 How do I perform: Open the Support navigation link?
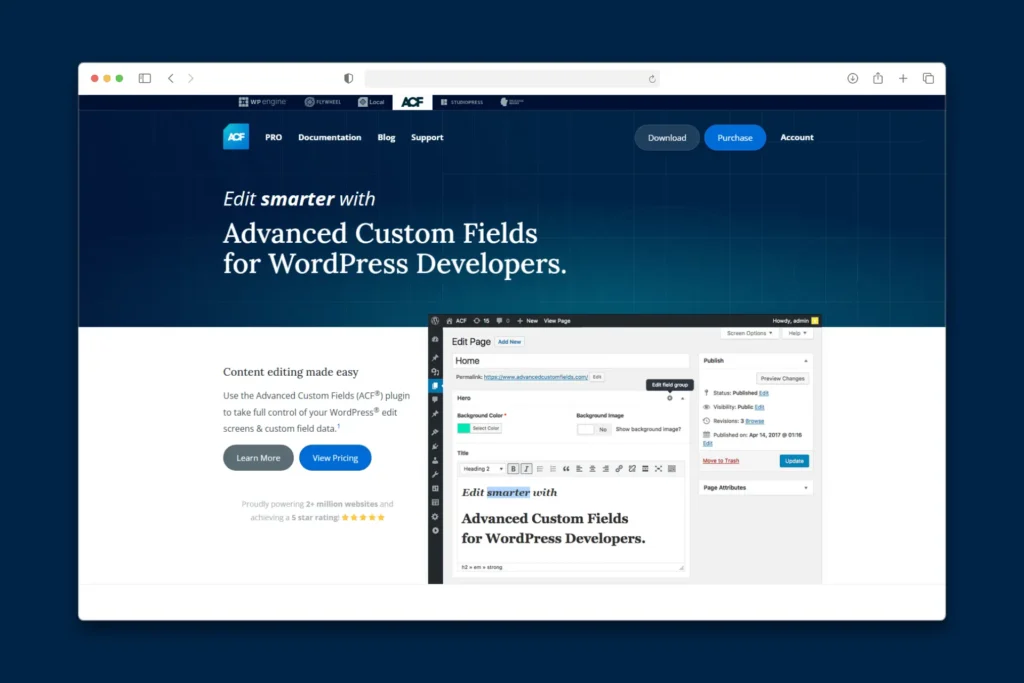click(x=427, y=137)
